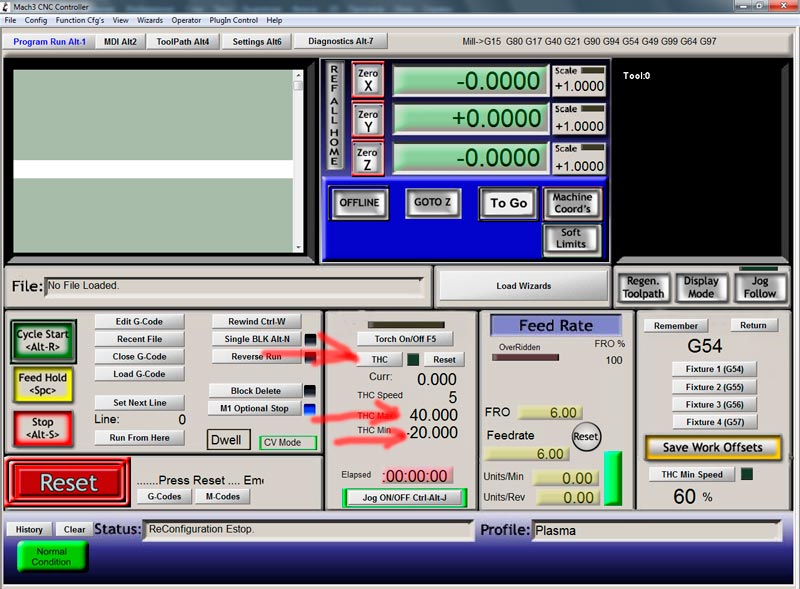Viewport: 800px width, 589px height.
Task: Click the REF ALL HOME vertical button
Action: pos(334,115)
